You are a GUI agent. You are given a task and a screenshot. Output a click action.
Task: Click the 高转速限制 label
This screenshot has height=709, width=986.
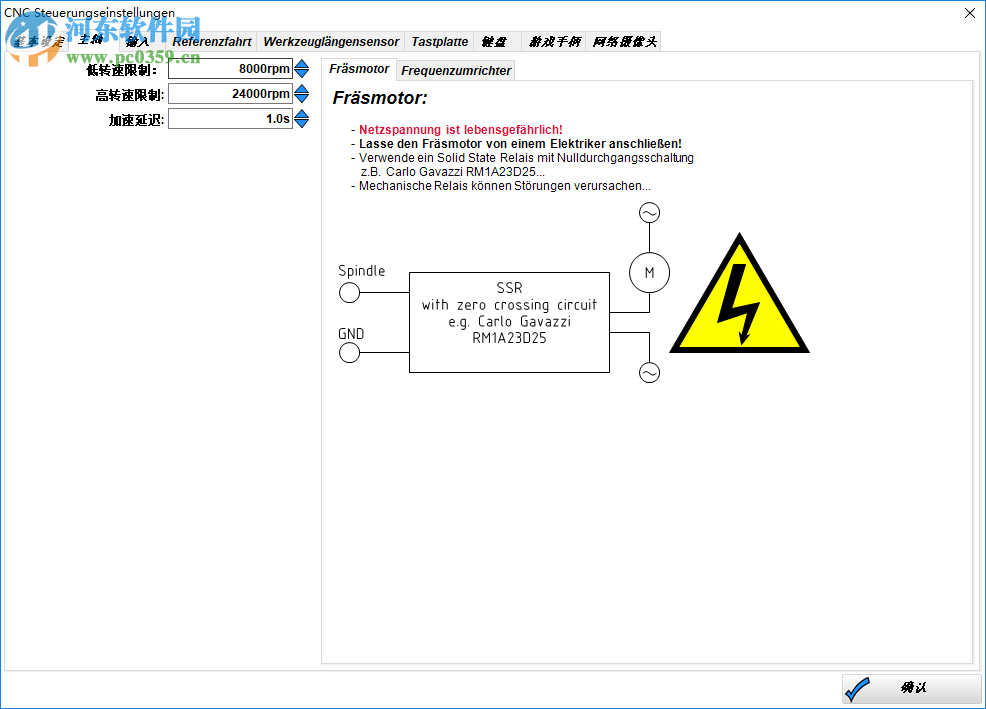coord(130,95)
